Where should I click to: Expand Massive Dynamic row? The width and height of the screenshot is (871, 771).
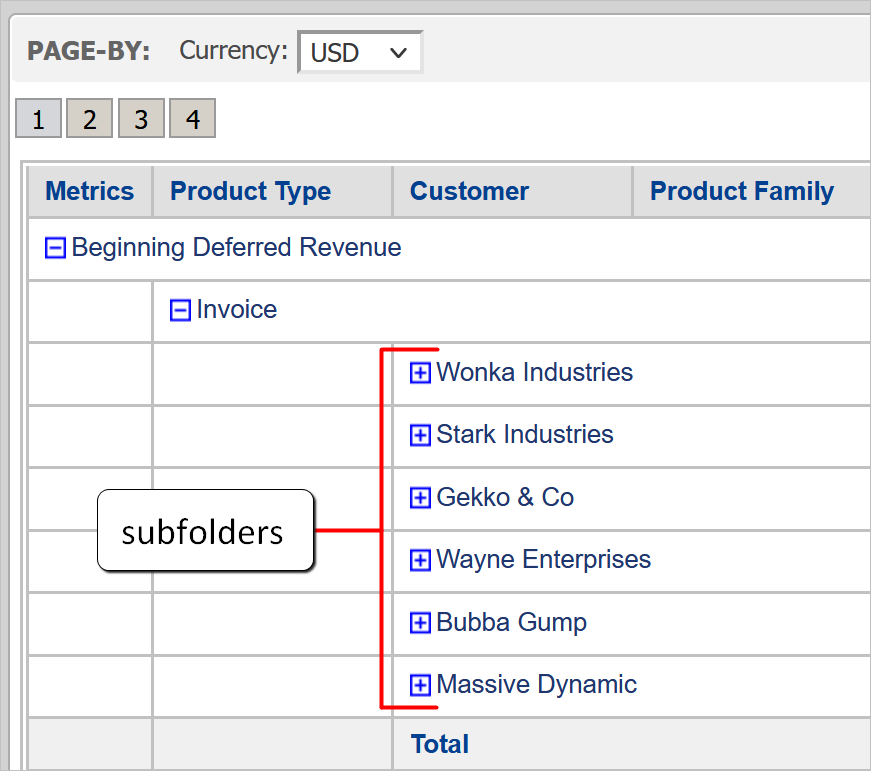[x=420, y=685]
